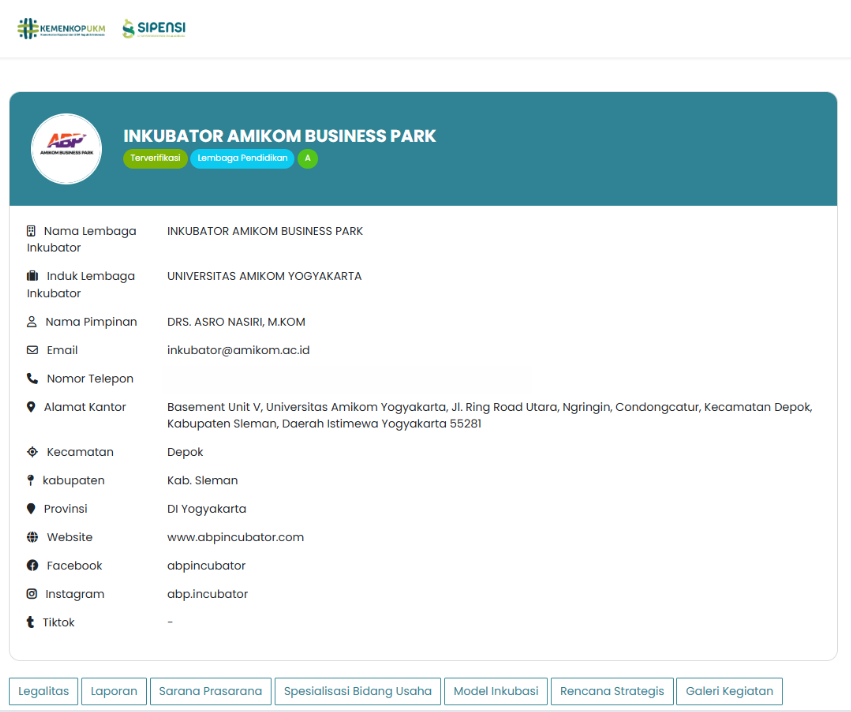Switch to Sarana Prasarana tab

pyautogui.click(x=210, y=691)
